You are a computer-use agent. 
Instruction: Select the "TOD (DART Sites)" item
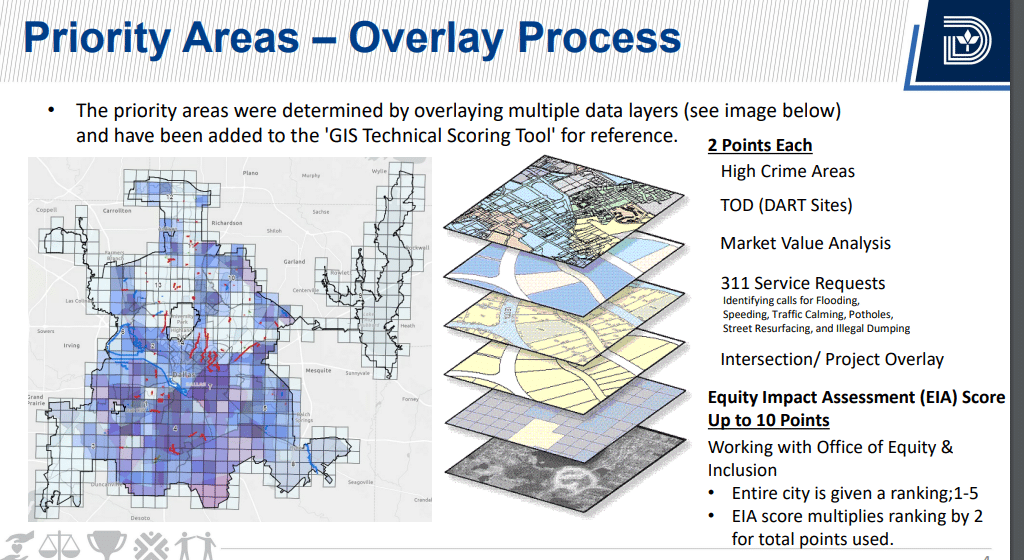click(786, 206)
